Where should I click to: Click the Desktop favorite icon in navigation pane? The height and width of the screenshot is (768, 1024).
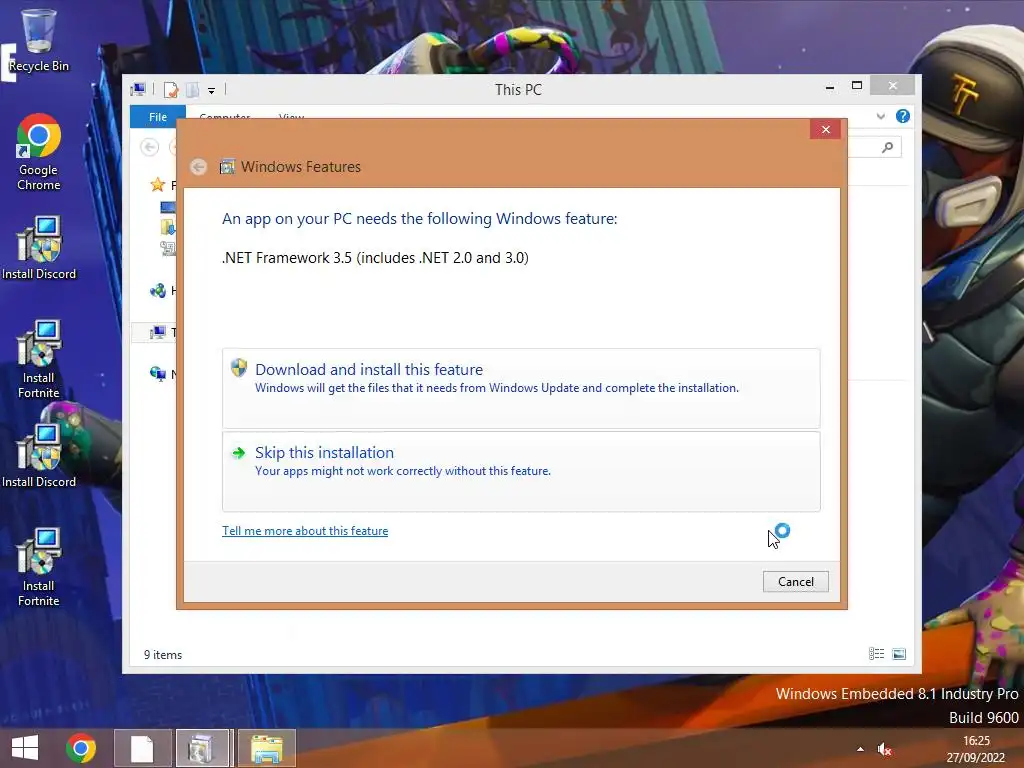pyautogui.click(x=168, y=207)
